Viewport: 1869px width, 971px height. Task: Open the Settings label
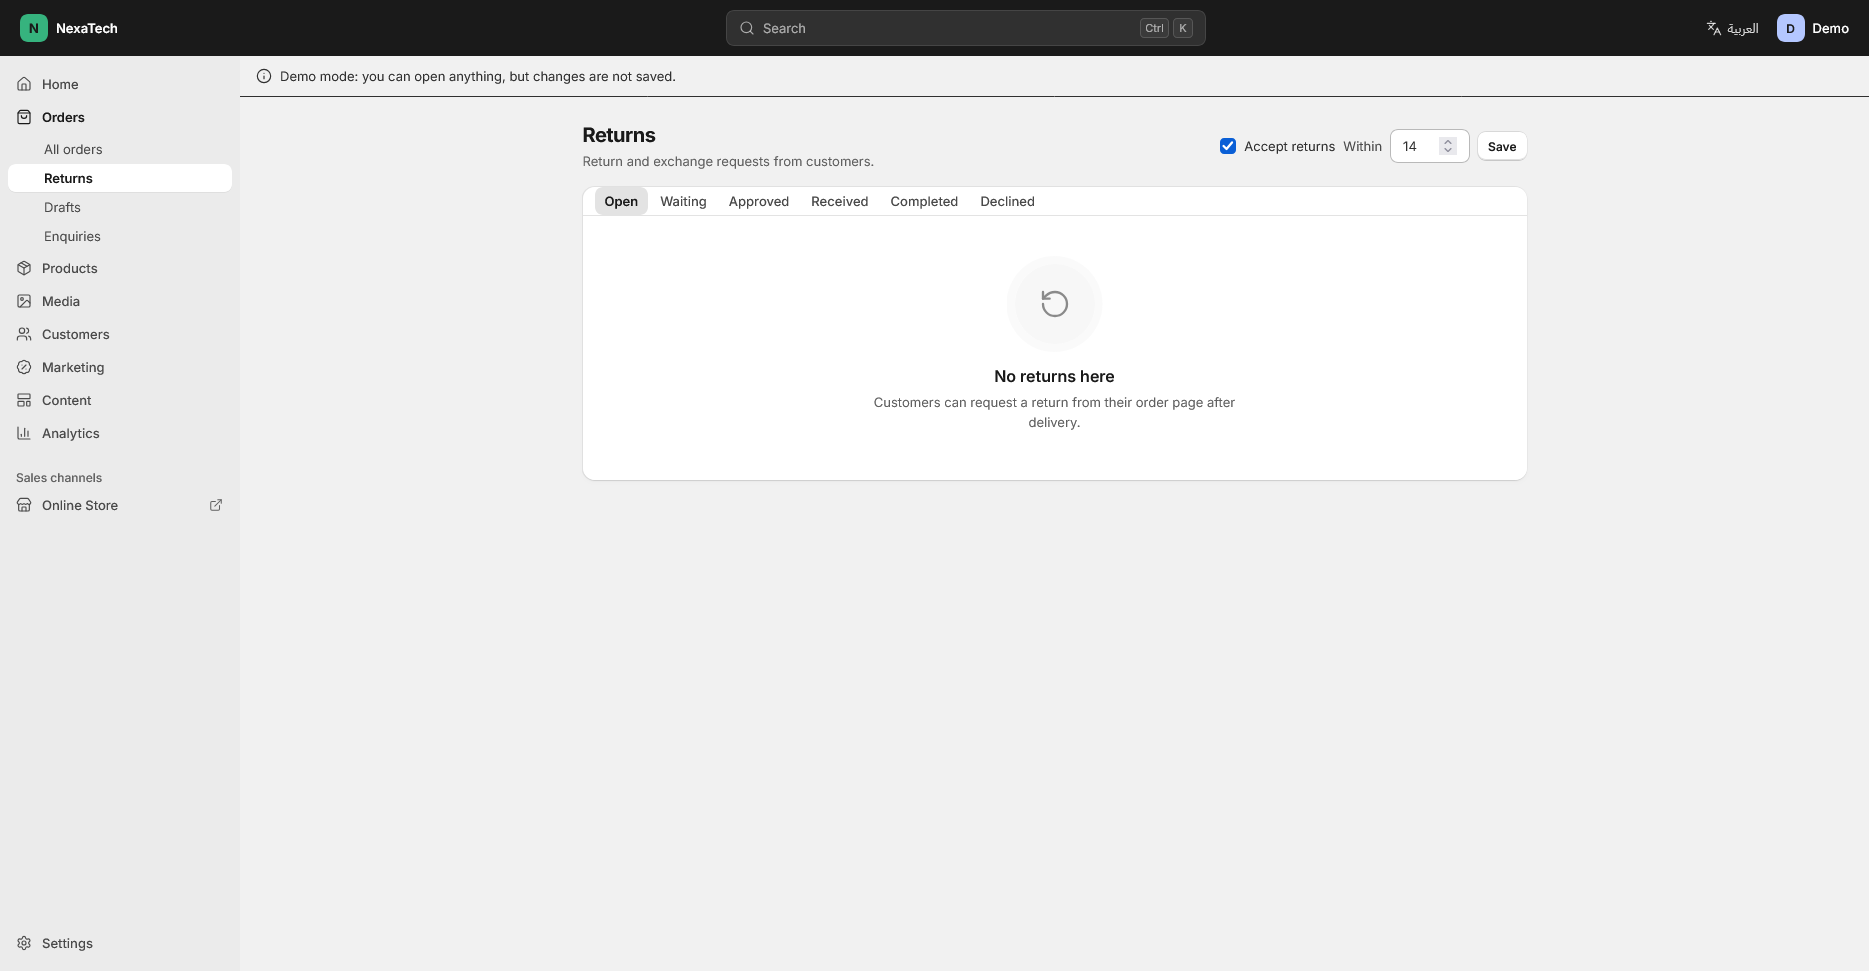[67, 943]
